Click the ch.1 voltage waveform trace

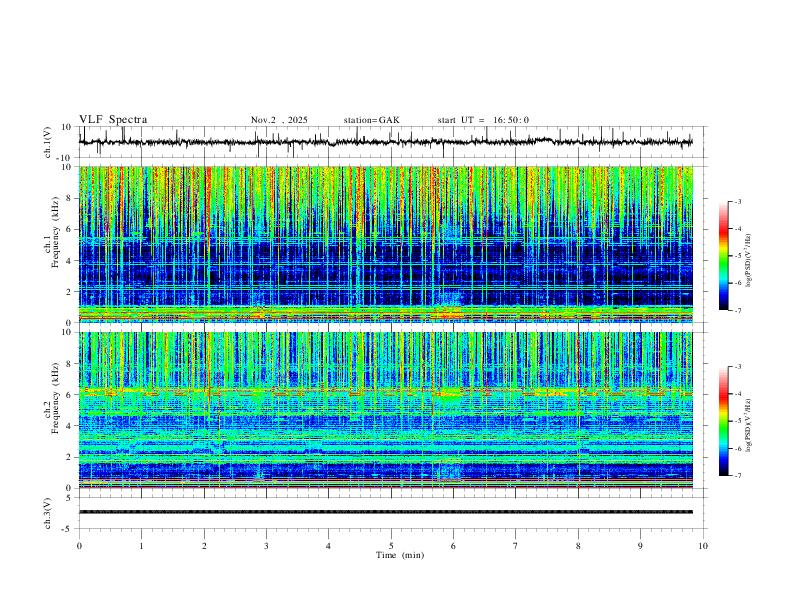pyautogui.click(x=385, y=142)
